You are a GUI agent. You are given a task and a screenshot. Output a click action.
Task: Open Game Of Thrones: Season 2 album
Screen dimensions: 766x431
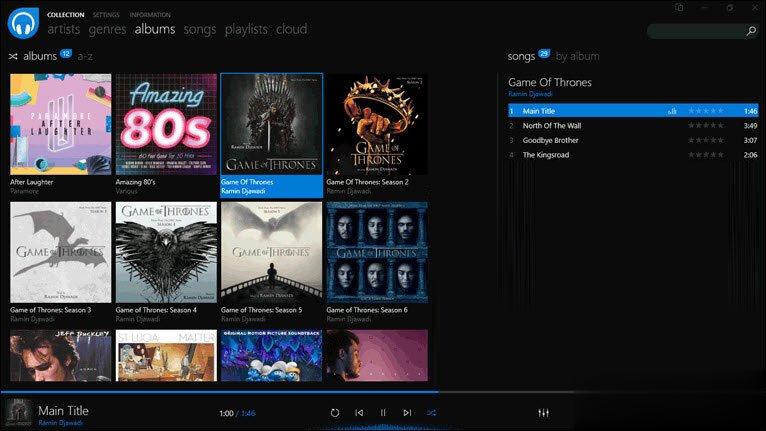(x=377, y=124)
